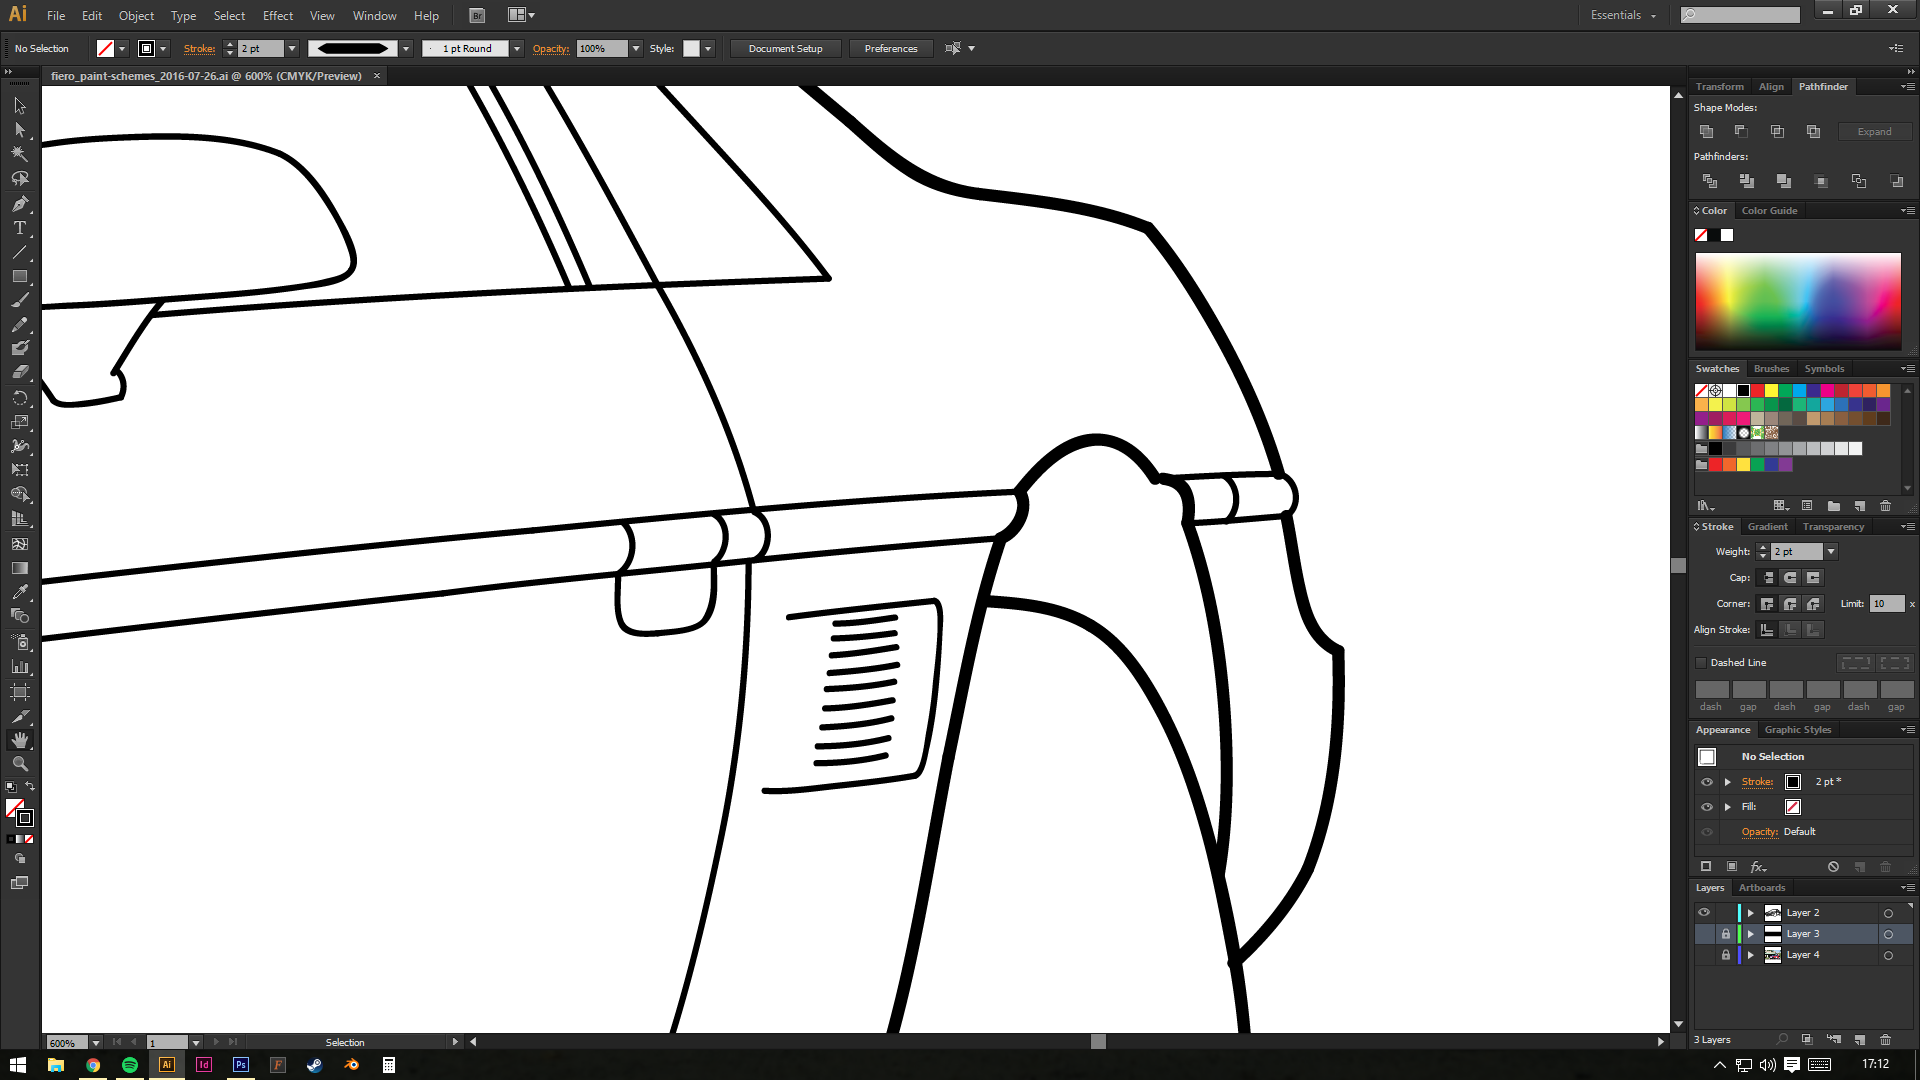The width and height of the screenshot is (1920, 1080).
Task: Select the Eraser tool
Action: pyautogui.click(x=20, y=372)
